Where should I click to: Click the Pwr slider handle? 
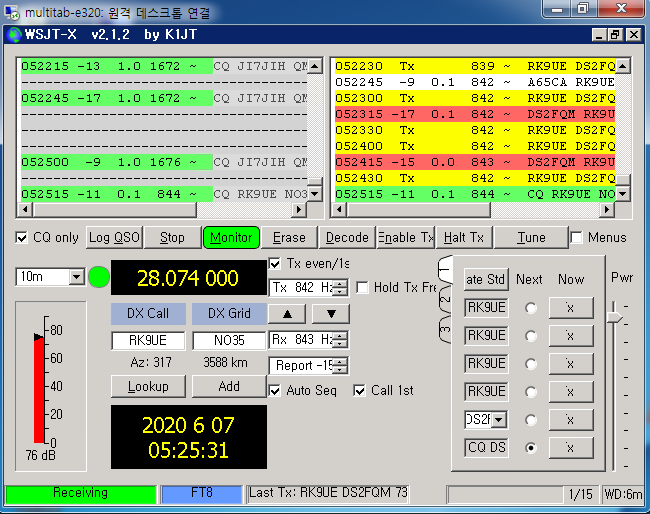pyautogui.click(x=614, y=317)
